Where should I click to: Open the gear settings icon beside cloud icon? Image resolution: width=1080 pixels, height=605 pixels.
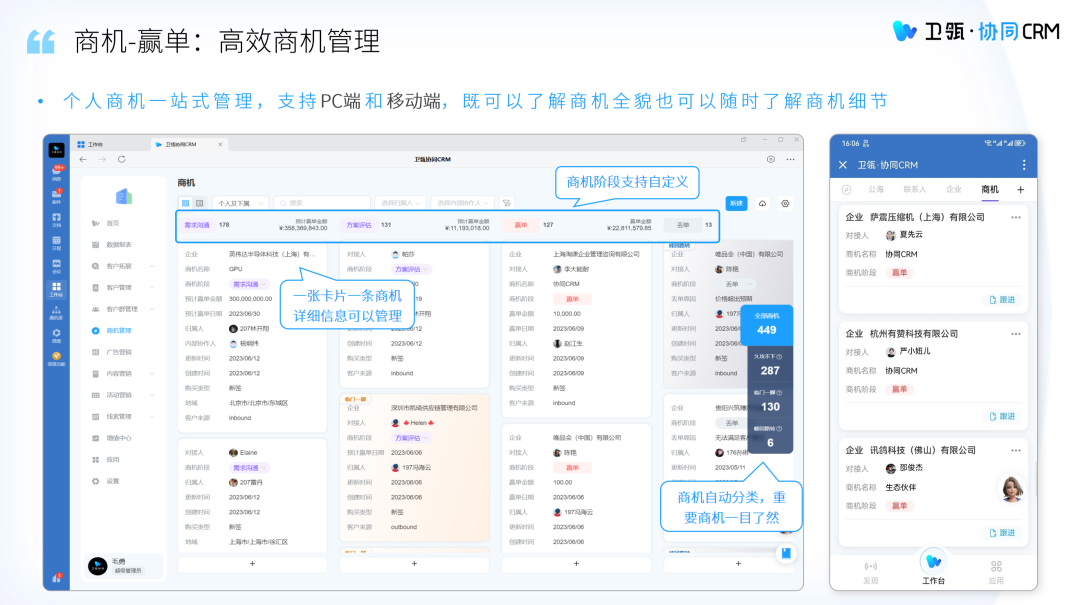(x=785, y=203)
